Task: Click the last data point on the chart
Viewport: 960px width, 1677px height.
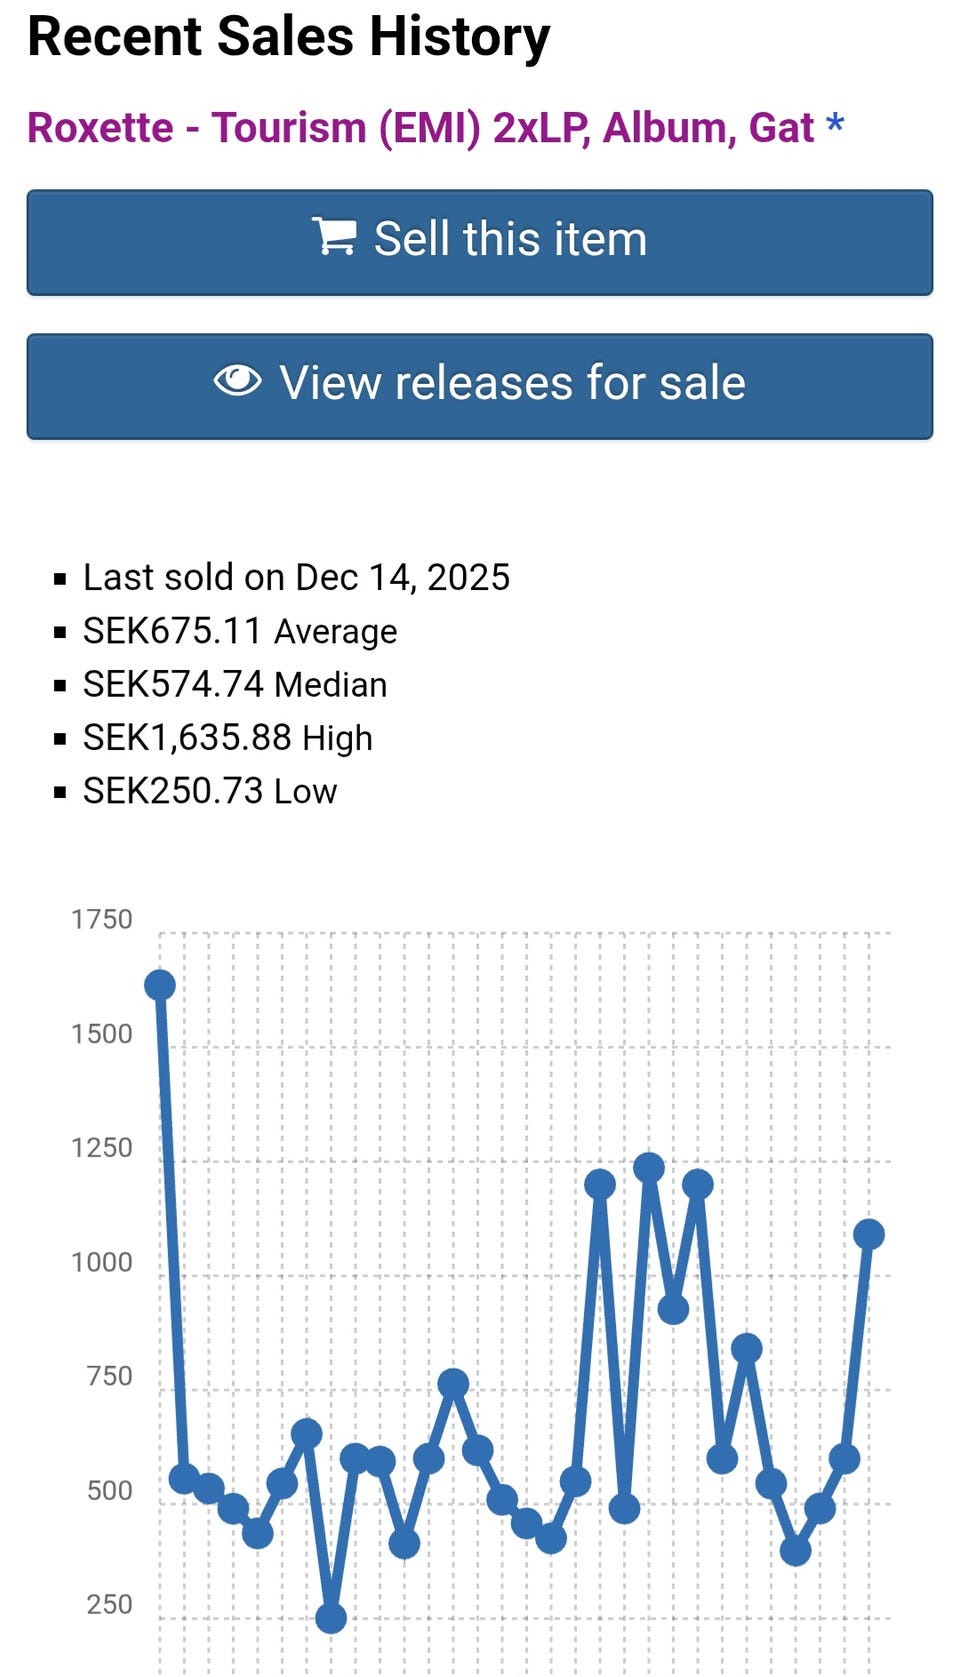Action: (x=868, y=1235)
